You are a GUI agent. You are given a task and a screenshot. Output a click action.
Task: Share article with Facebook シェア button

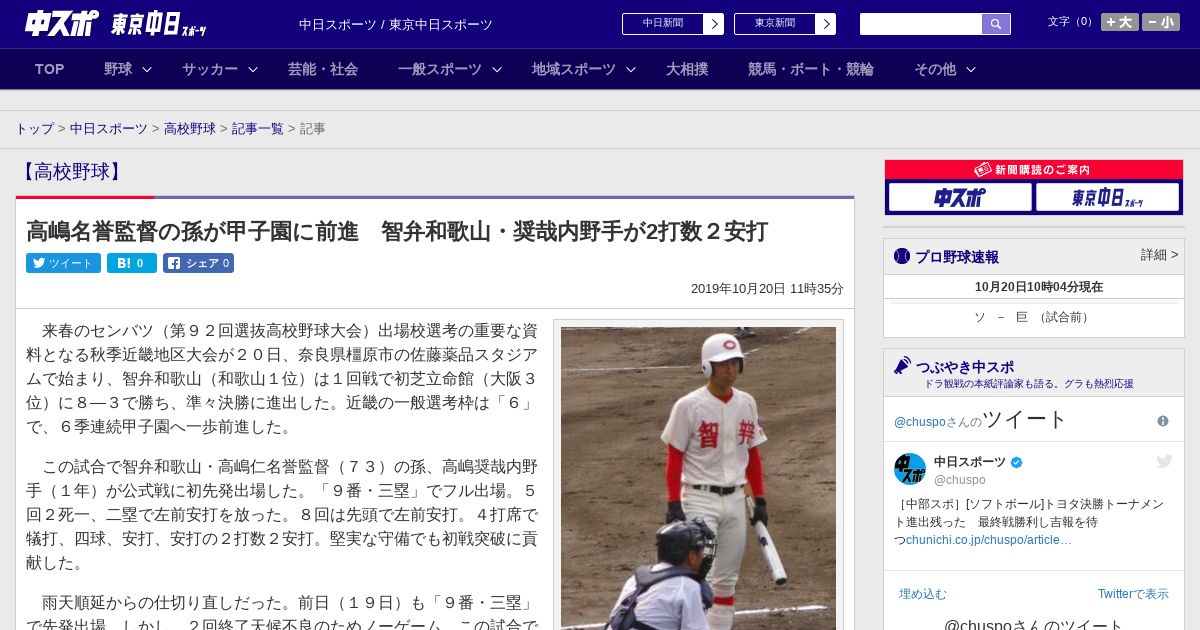point(198,263)
